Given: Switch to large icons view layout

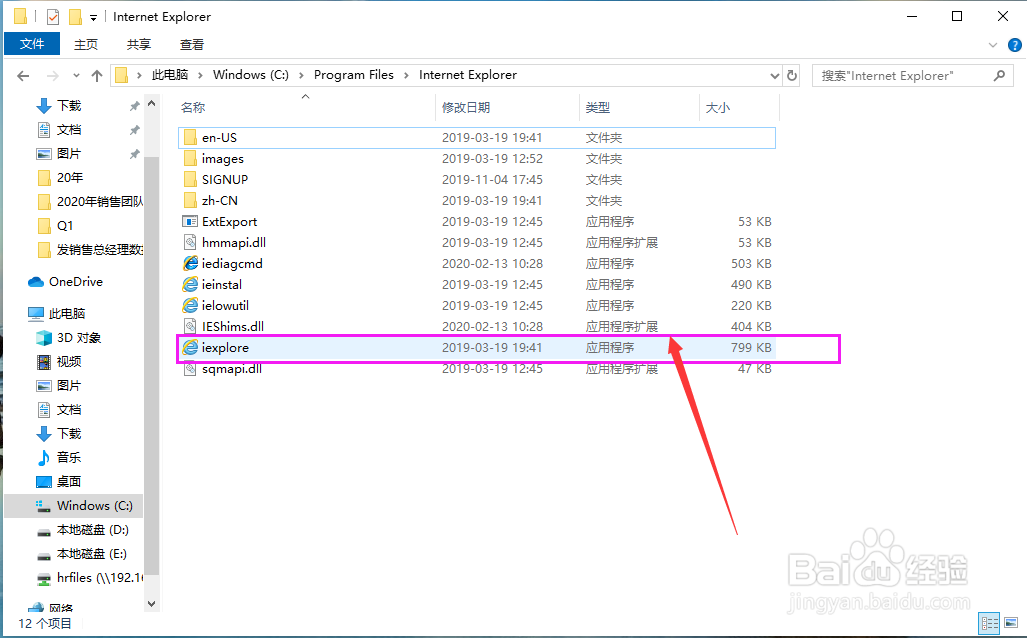Looking at the screenshot, I should pyautogui.click(x=1011, y=622).
